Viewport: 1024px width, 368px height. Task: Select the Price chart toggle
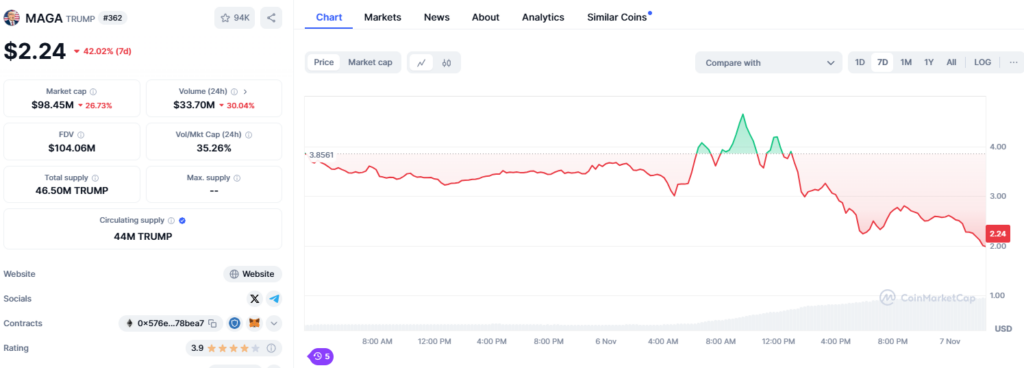click(324, 63)
